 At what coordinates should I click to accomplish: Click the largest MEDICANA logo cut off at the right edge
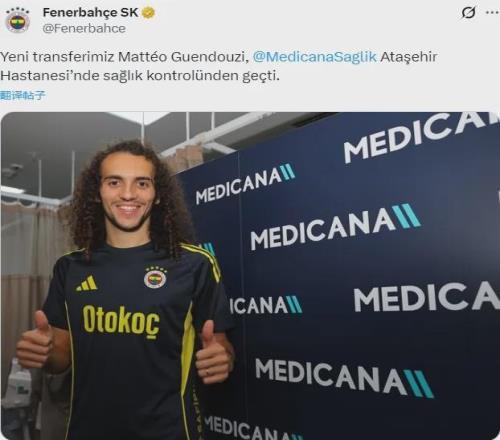point(427,296)
